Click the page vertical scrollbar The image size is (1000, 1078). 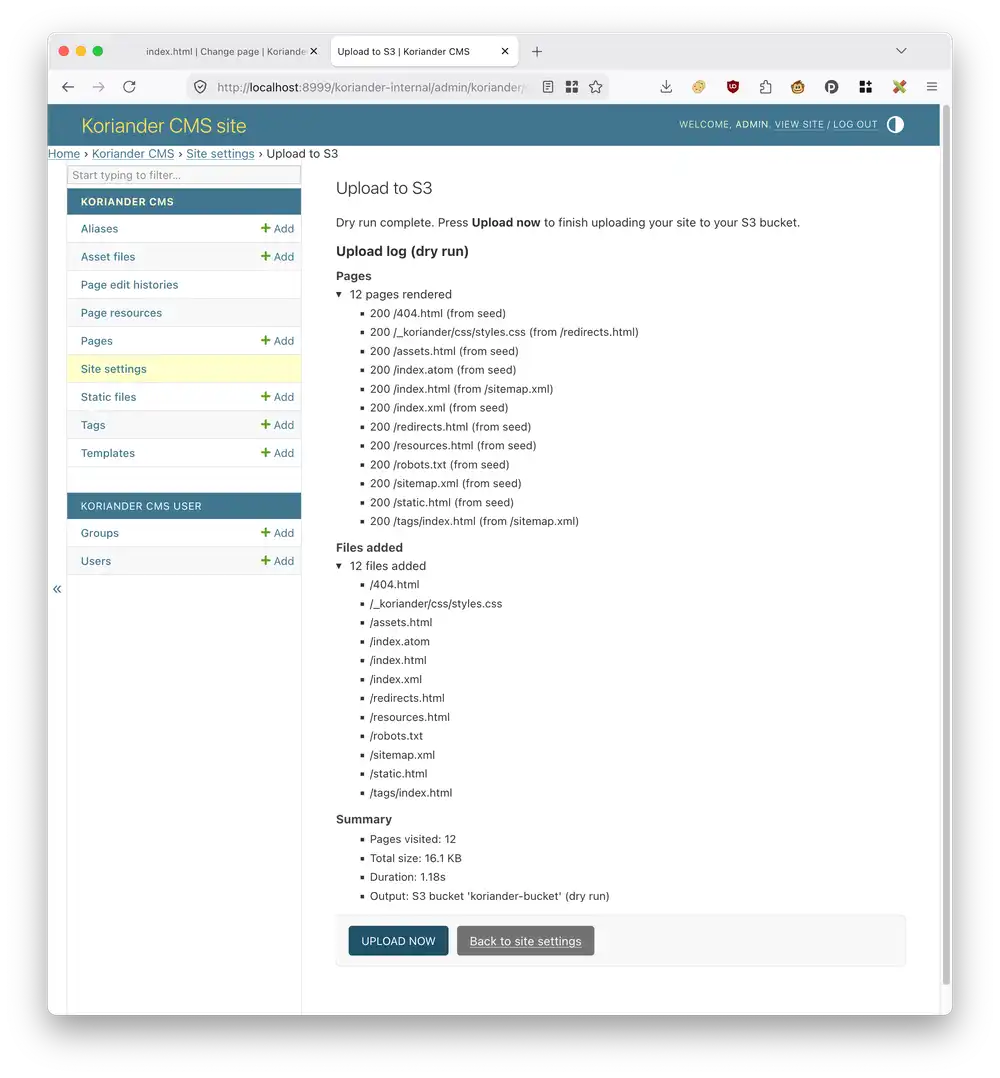tap(946, 544)
